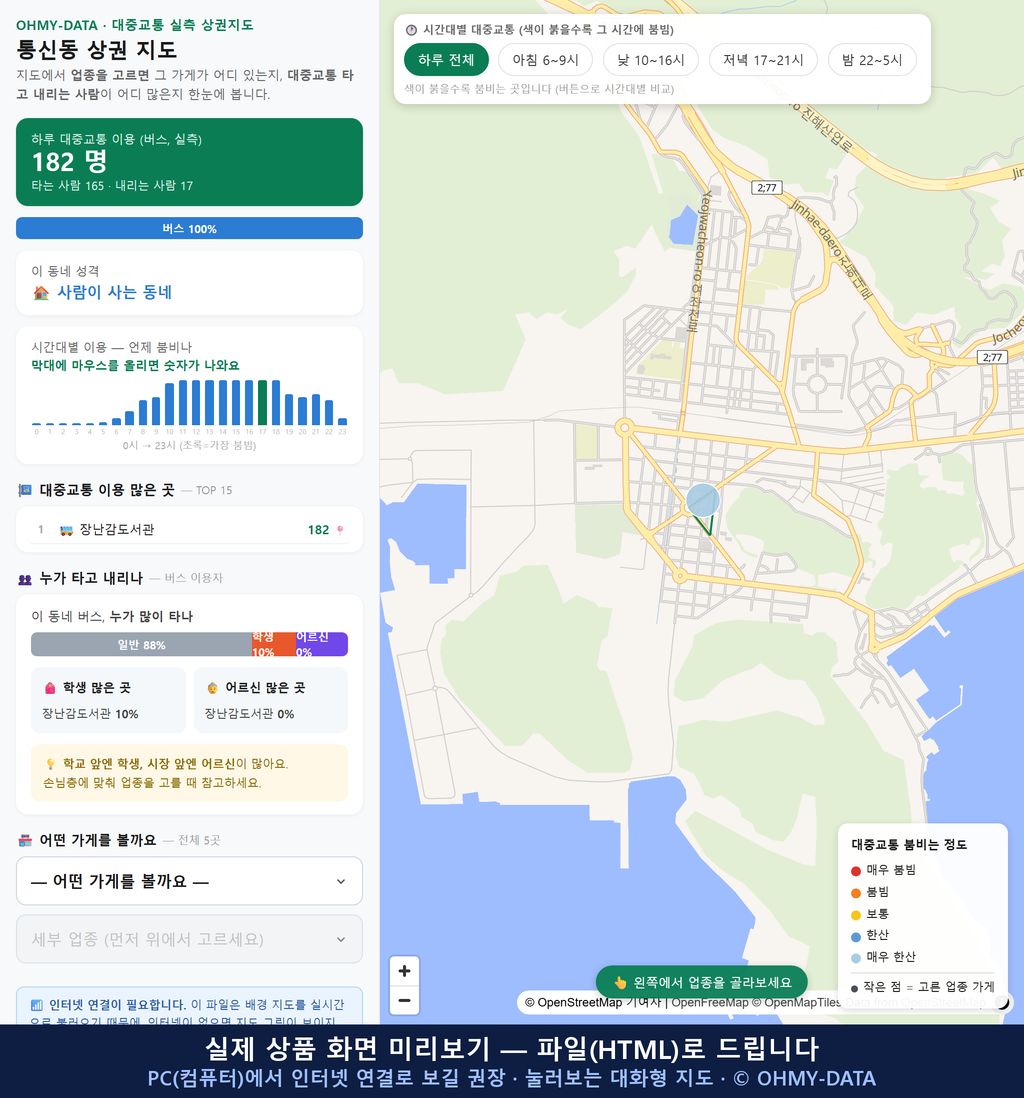Click the 왼쪽에서 업종을 골라보세요 button
The width and height of the screenshot is (1024, 1098).
[702, 982]
